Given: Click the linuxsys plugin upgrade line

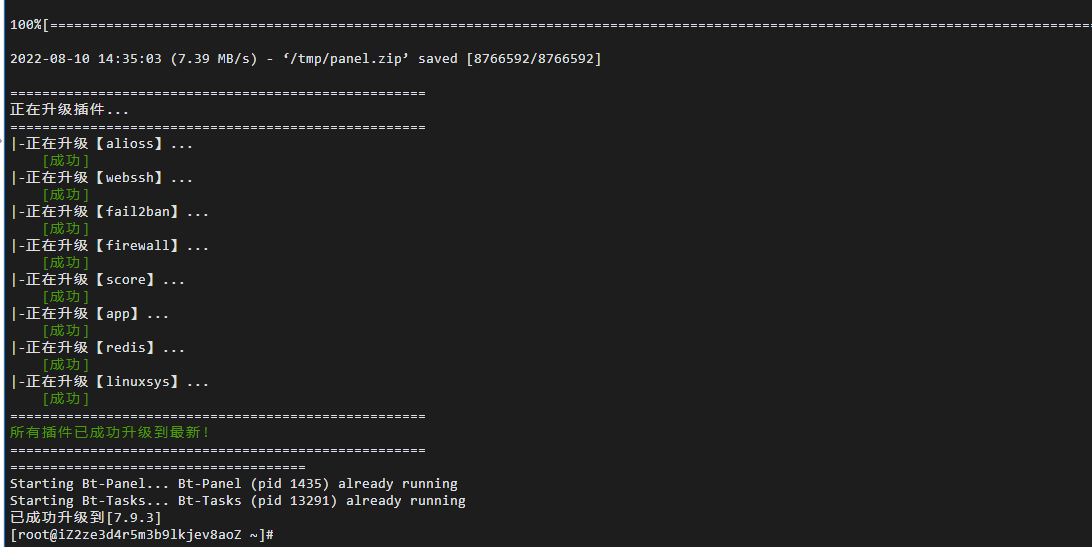Looking at the screenshot, I should coord(109,383).
